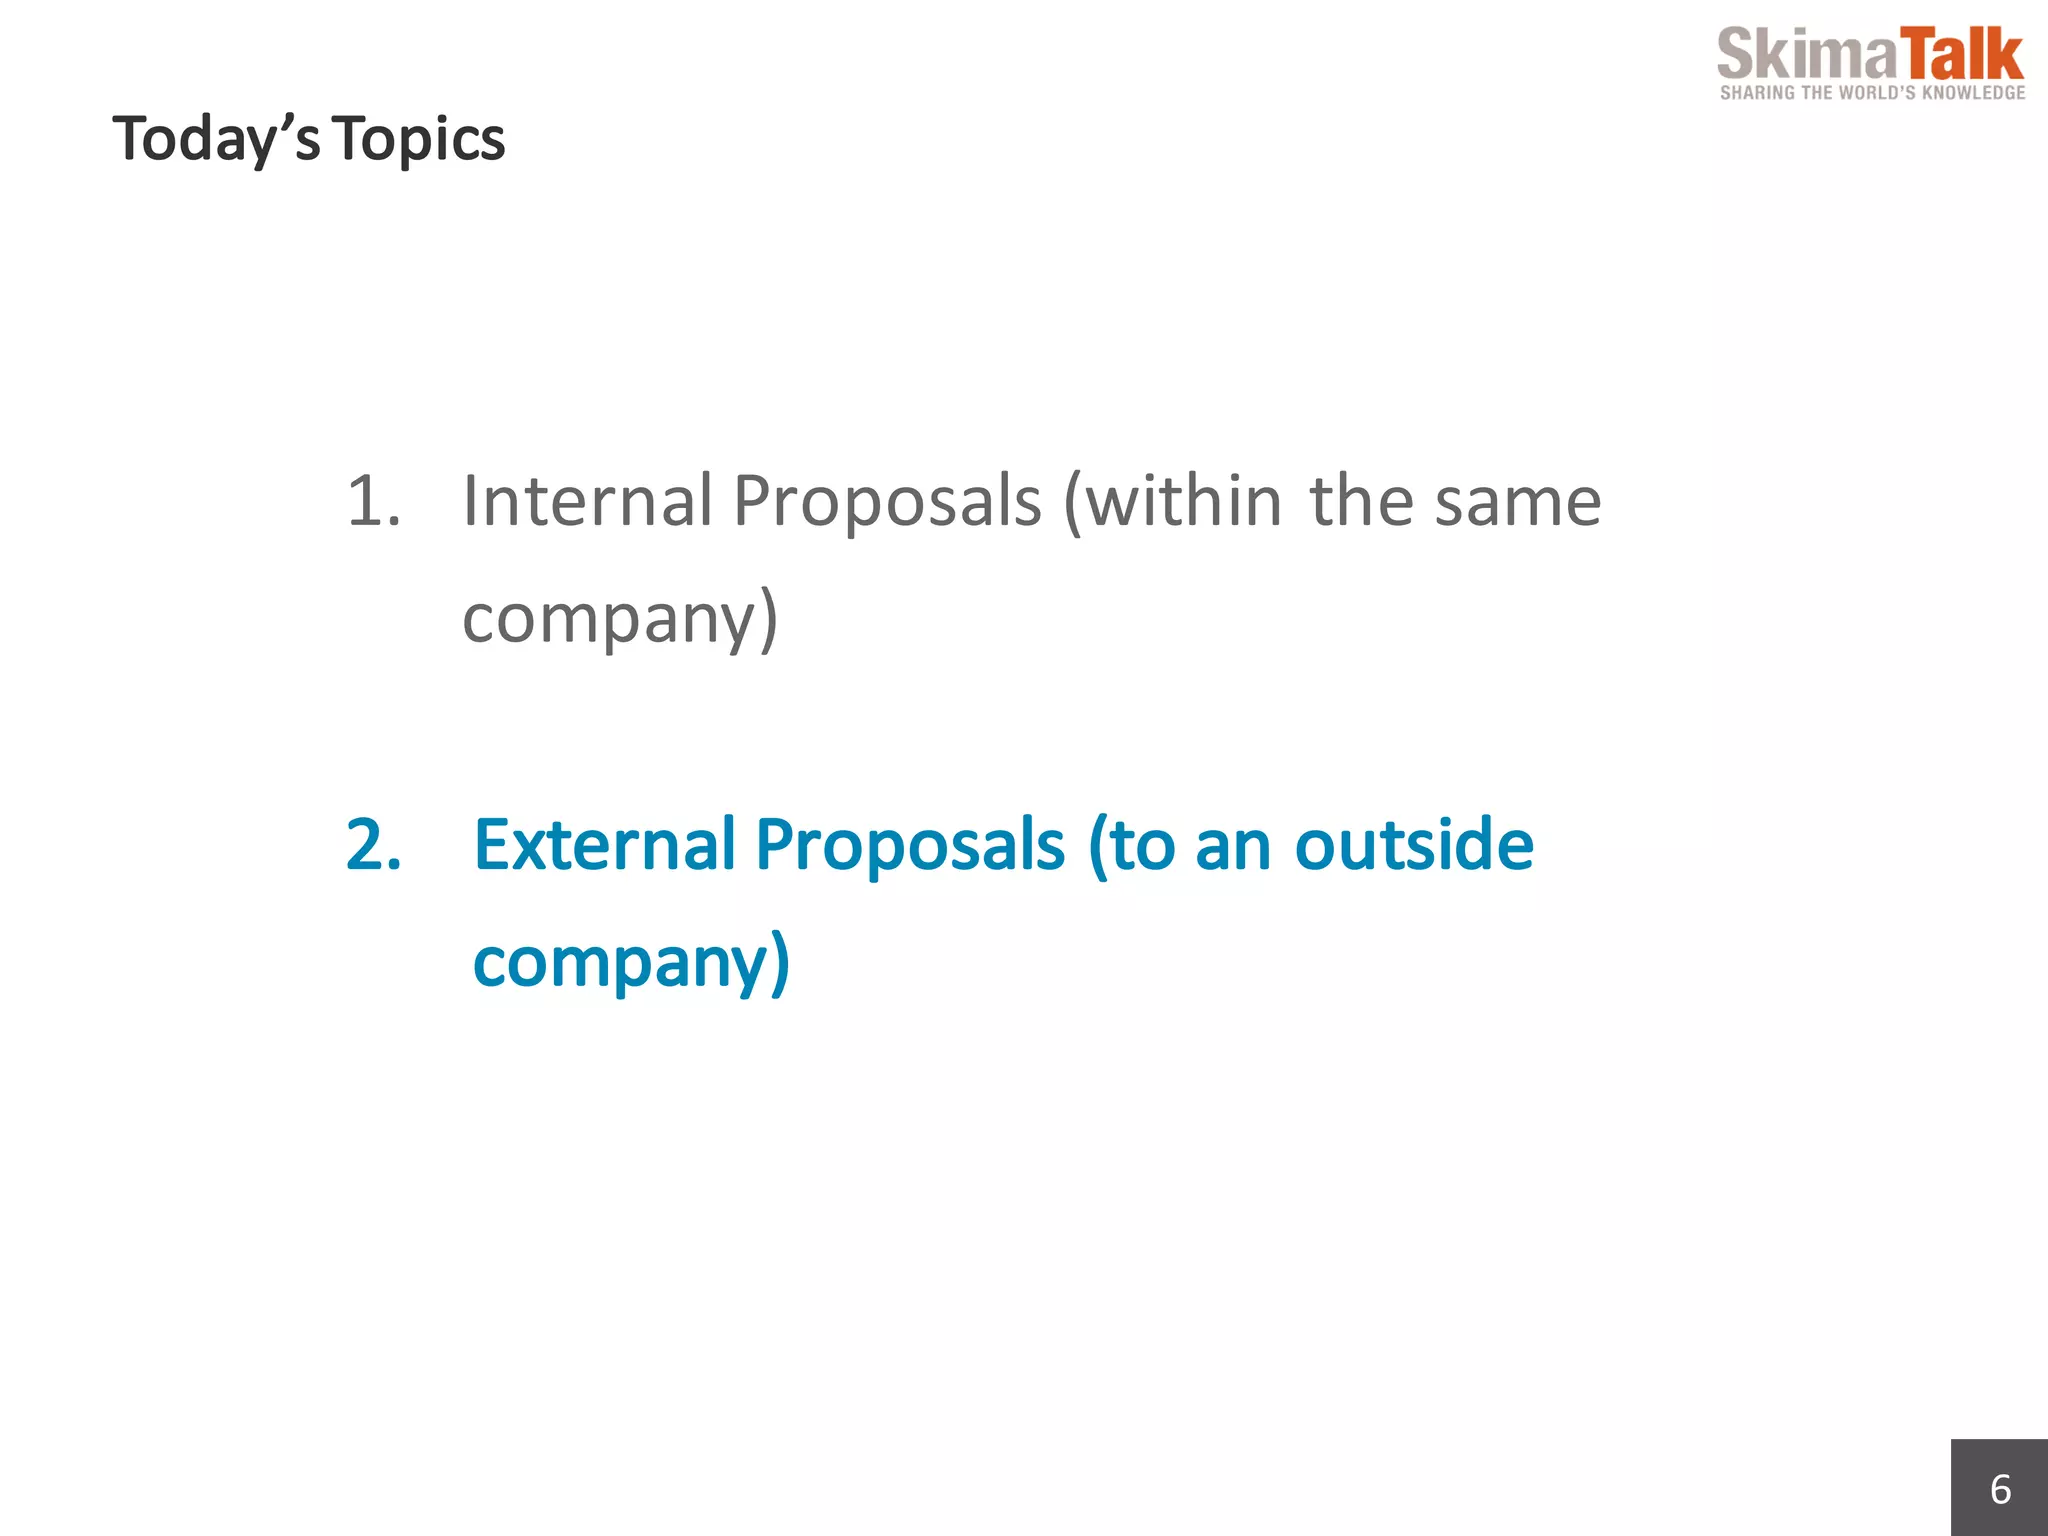The height and width of the screenshot is (1536, 2048).
Task: Click the blue word "outside"
Action: 1414,845
